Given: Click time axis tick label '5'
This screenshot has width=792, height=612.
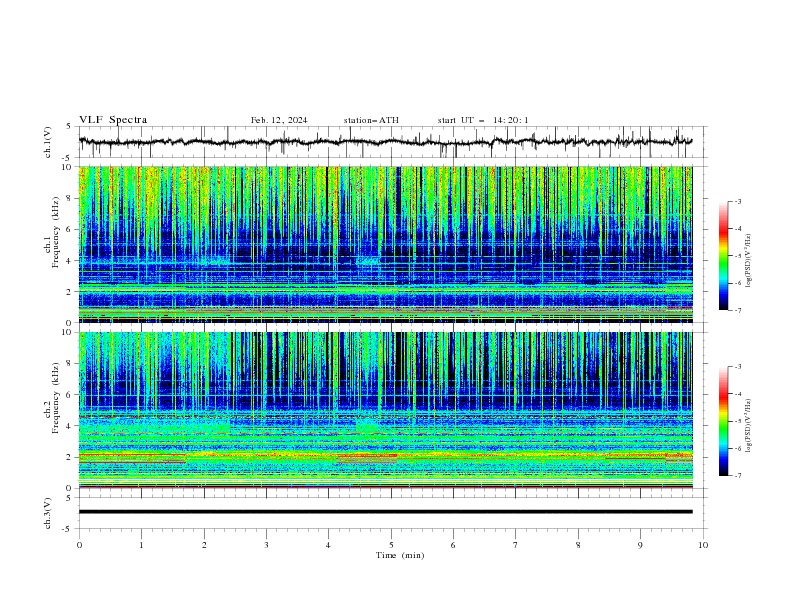Looking at the screenshot, I should (391, 545).
